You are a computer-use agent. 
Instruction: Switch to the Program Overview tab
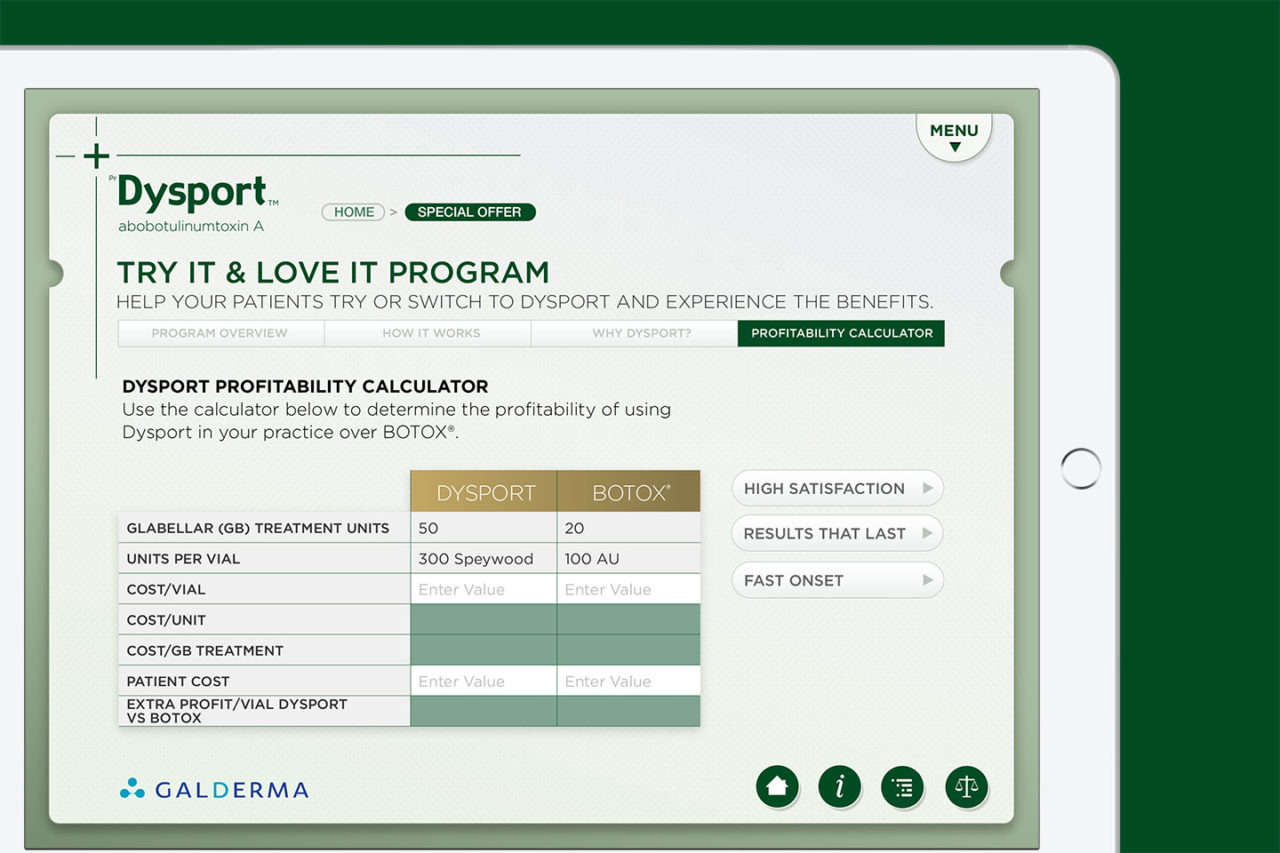pos(220,333)
